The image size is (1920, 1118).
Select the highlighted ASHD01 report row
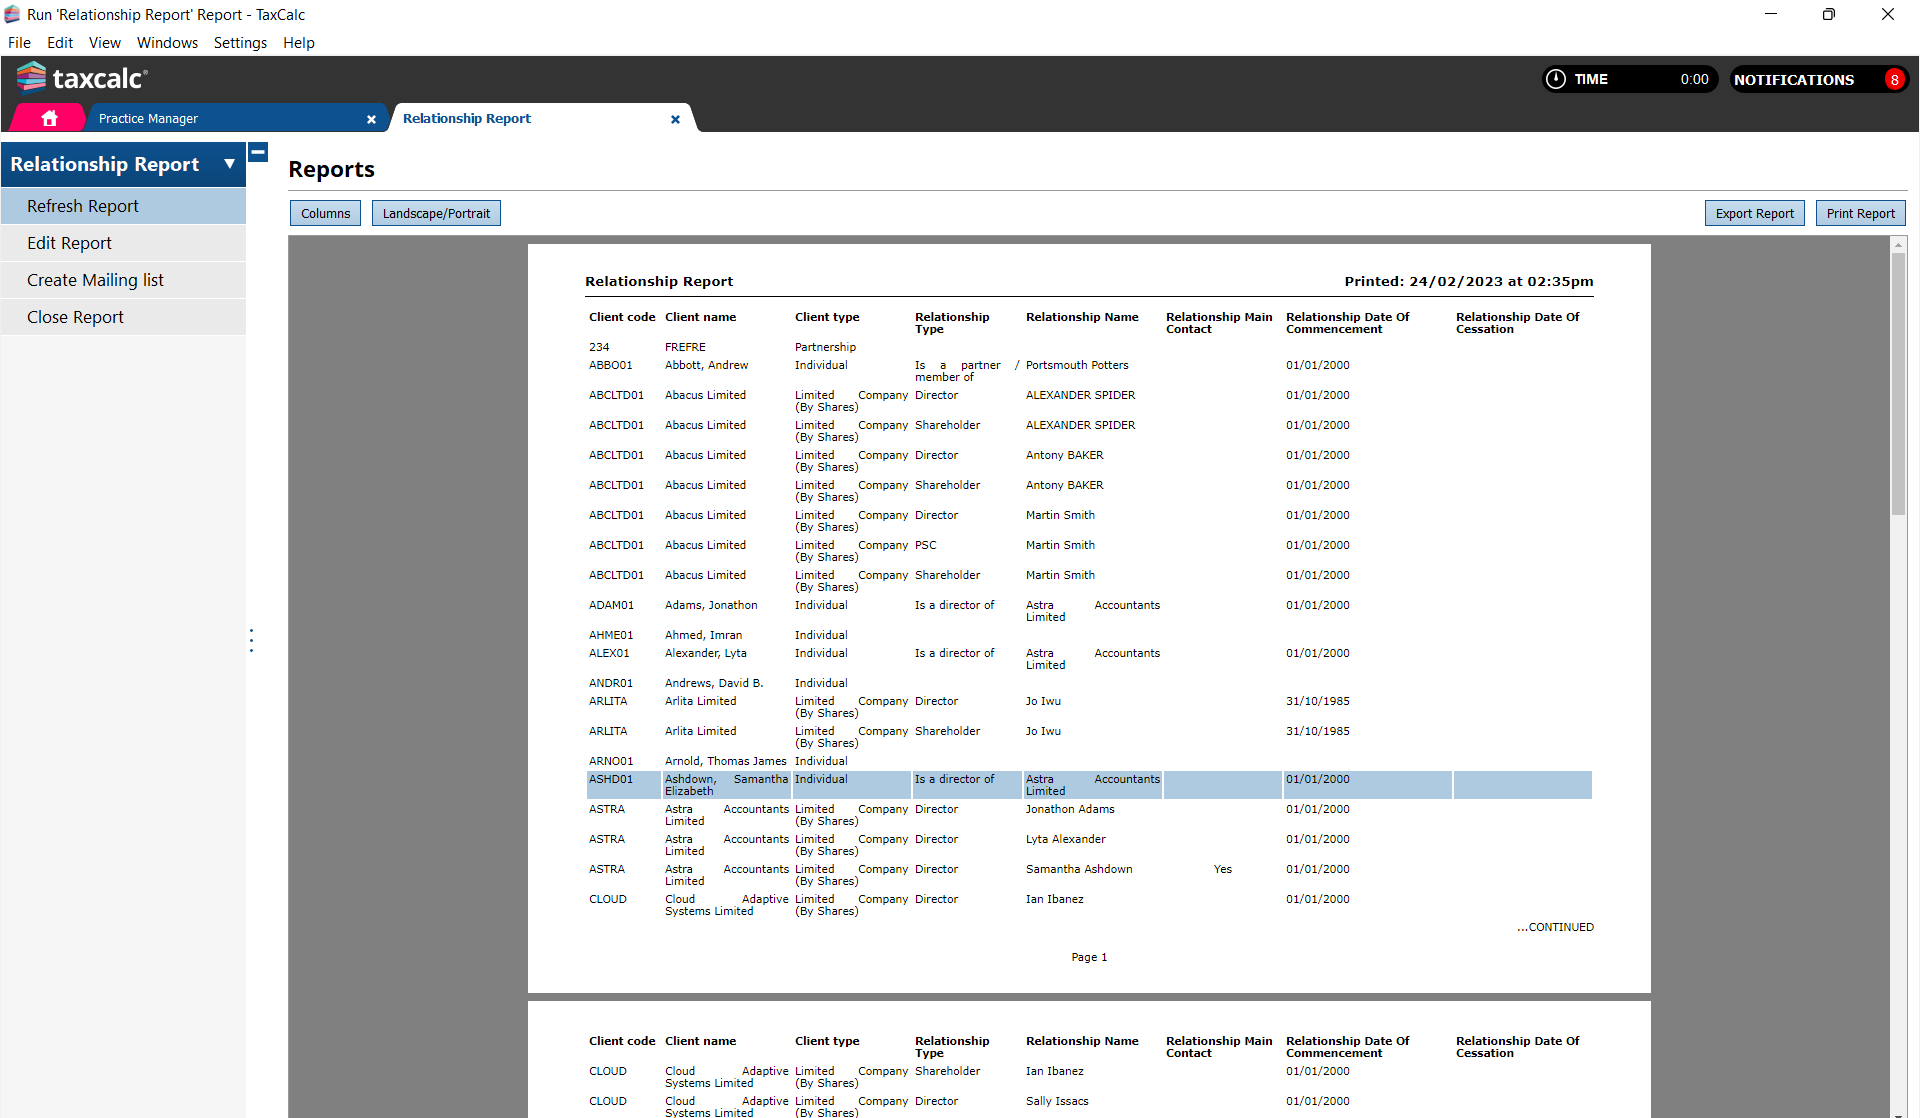pyautogui.click(x=1088, y=784)
